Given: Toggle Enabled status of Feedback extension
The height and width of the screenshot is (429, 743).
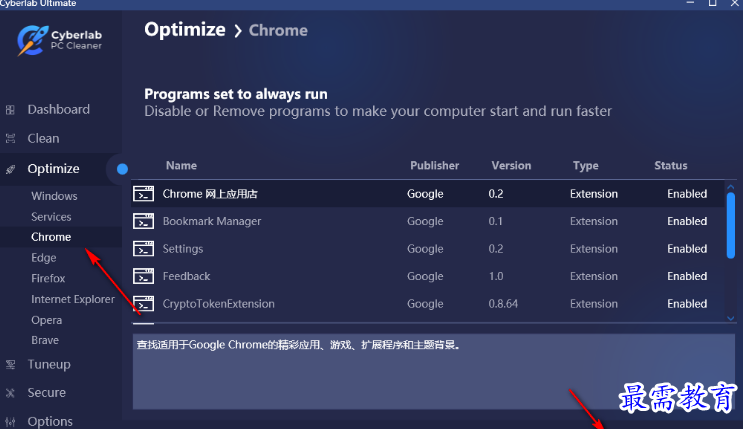Looking at the screenshot, I should pyautogui.click(x=687, y=276).
